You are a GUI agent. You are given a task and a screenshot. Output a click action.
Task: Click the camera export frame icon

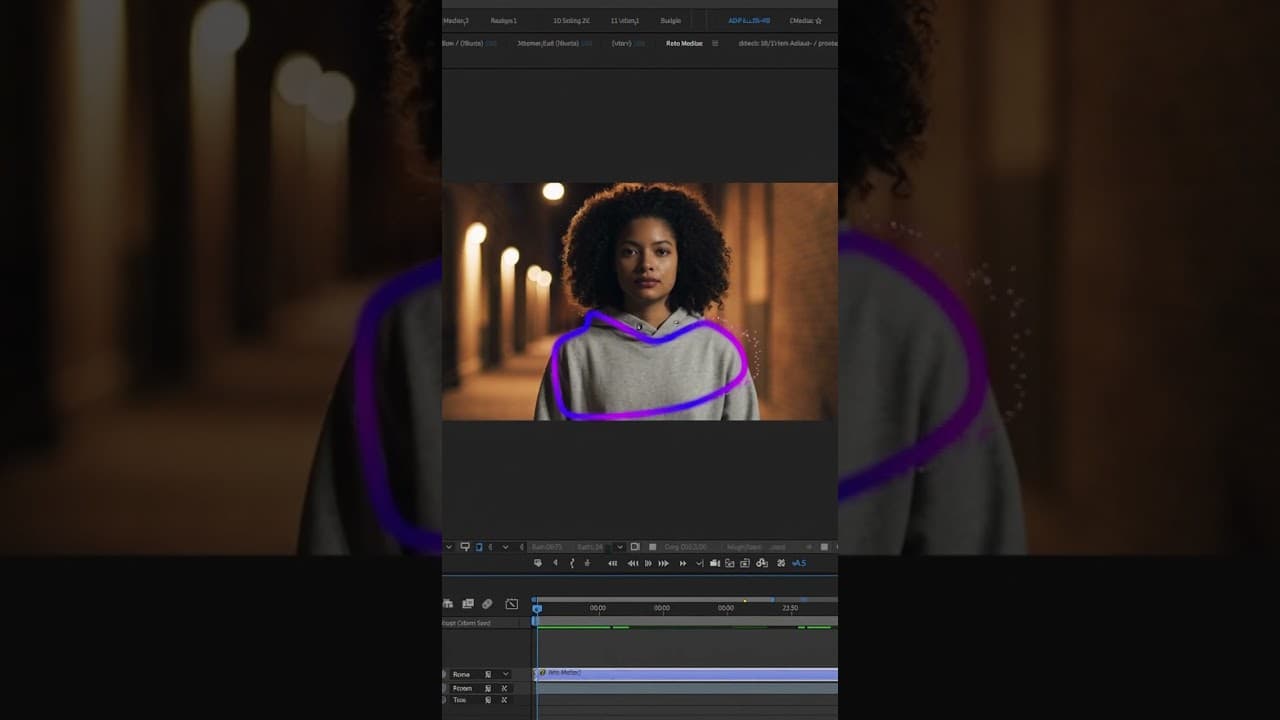click(x=715, y=564)
